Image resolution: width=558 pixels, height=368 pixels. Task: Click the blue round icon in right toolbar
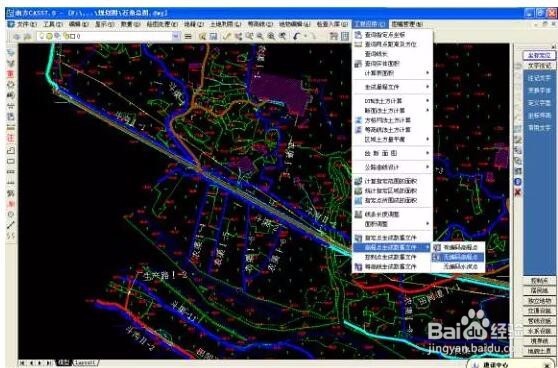coord(517,182)
